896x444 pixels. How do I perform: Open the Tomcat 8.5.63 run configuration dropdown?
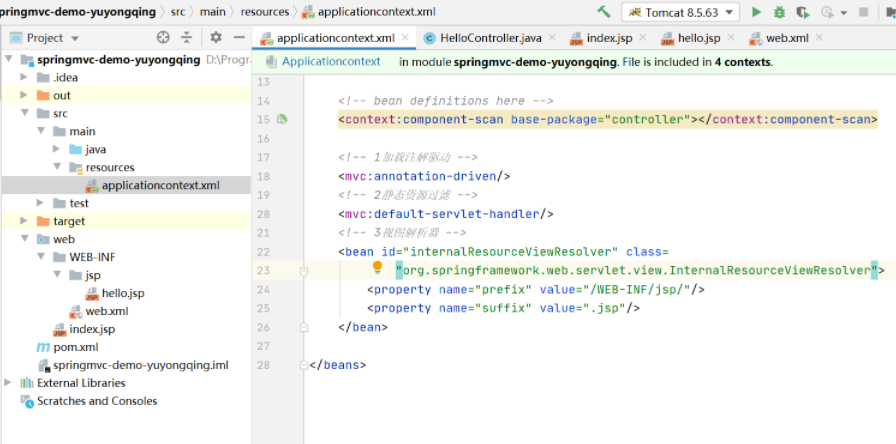[x=680, y=12]
